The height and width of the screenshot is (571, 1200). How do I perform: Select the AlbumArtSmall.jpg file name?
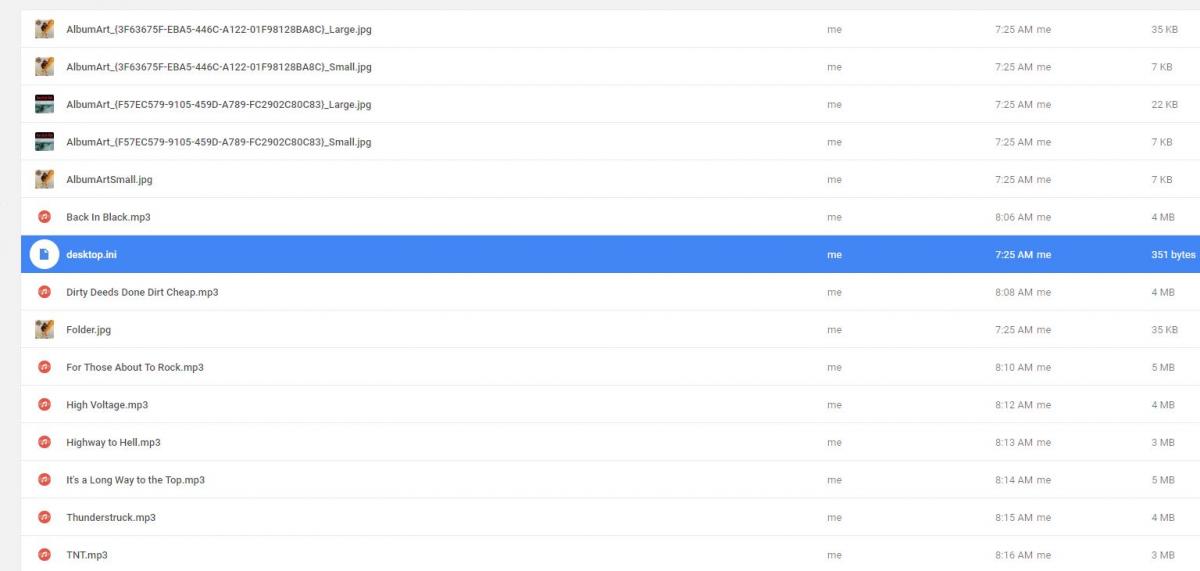pos(109,180)
